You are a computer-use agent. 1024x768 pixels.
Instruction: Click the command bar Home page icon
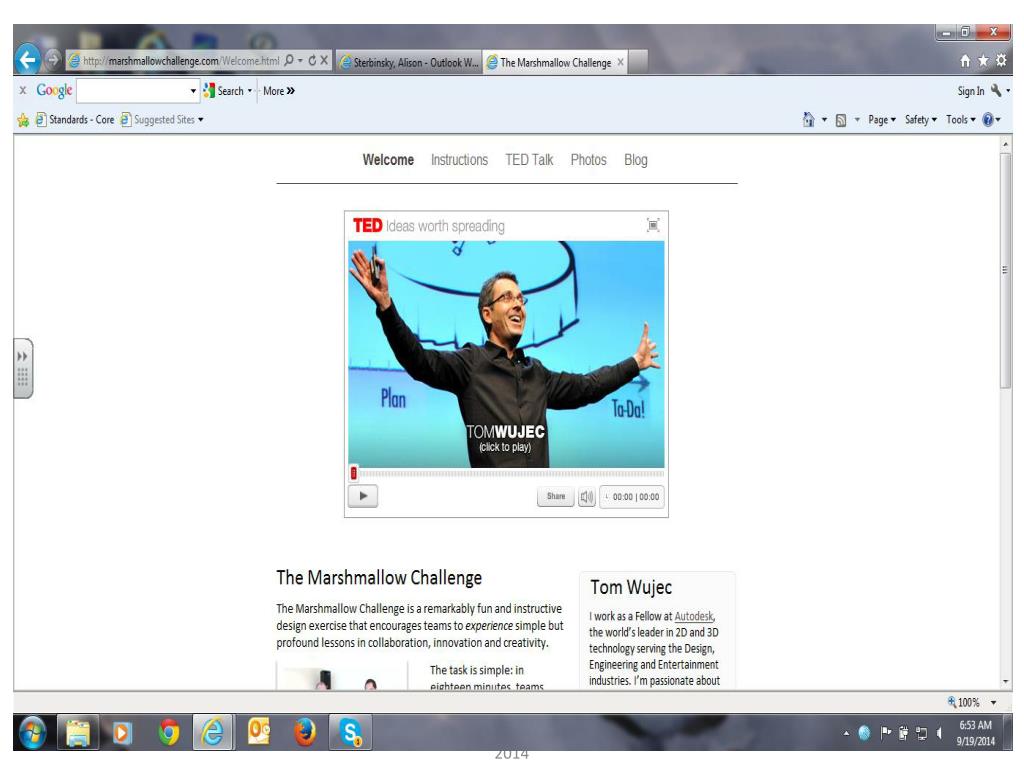pyautogui.click(x=808, y=120)
